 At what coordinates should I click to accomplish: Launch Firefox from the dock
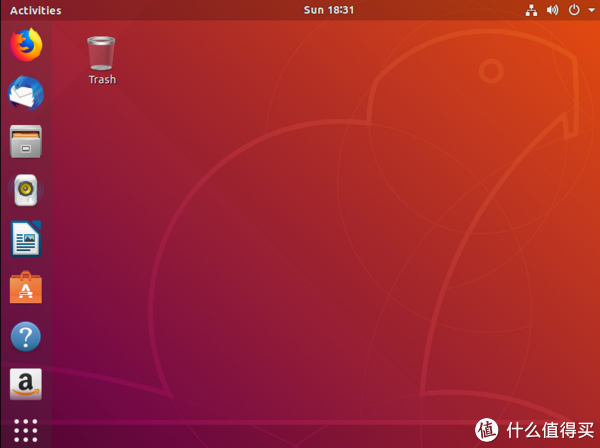pyautogui.click(x=26, y=45)
